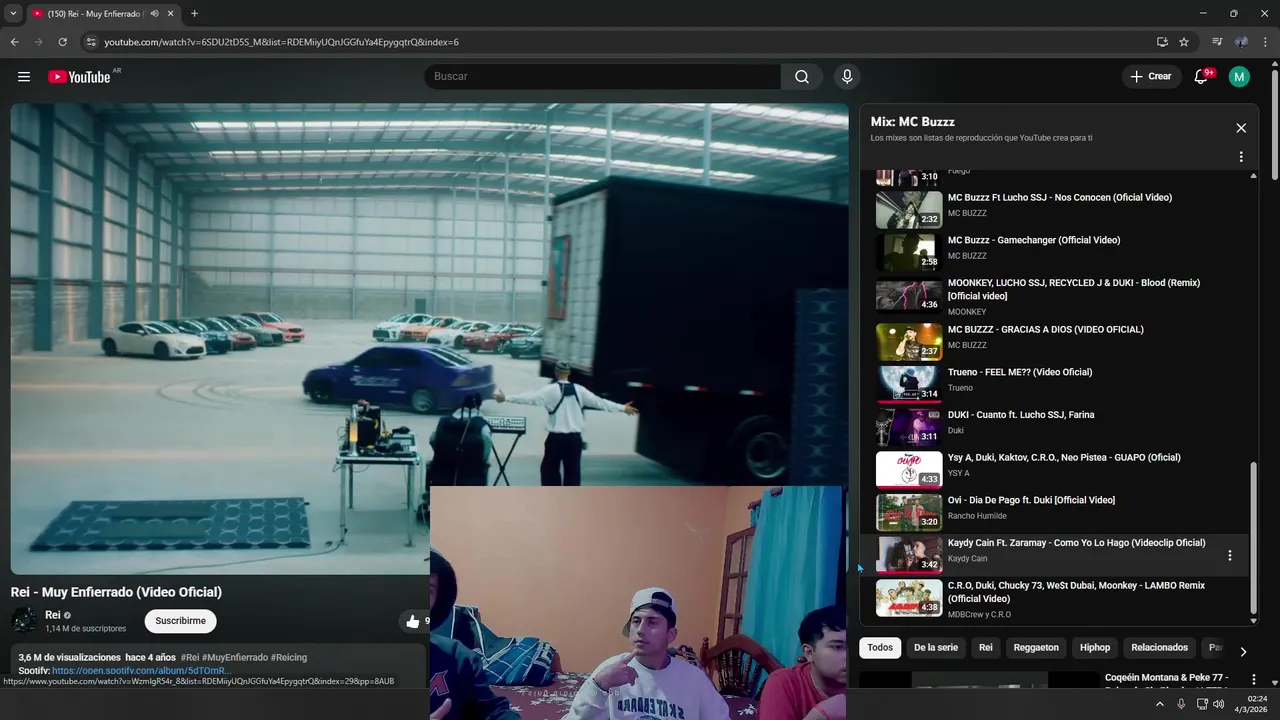Open the tab search dropdown
The width and height of the screenshot is (1280, 720).
tap(13, 14)
